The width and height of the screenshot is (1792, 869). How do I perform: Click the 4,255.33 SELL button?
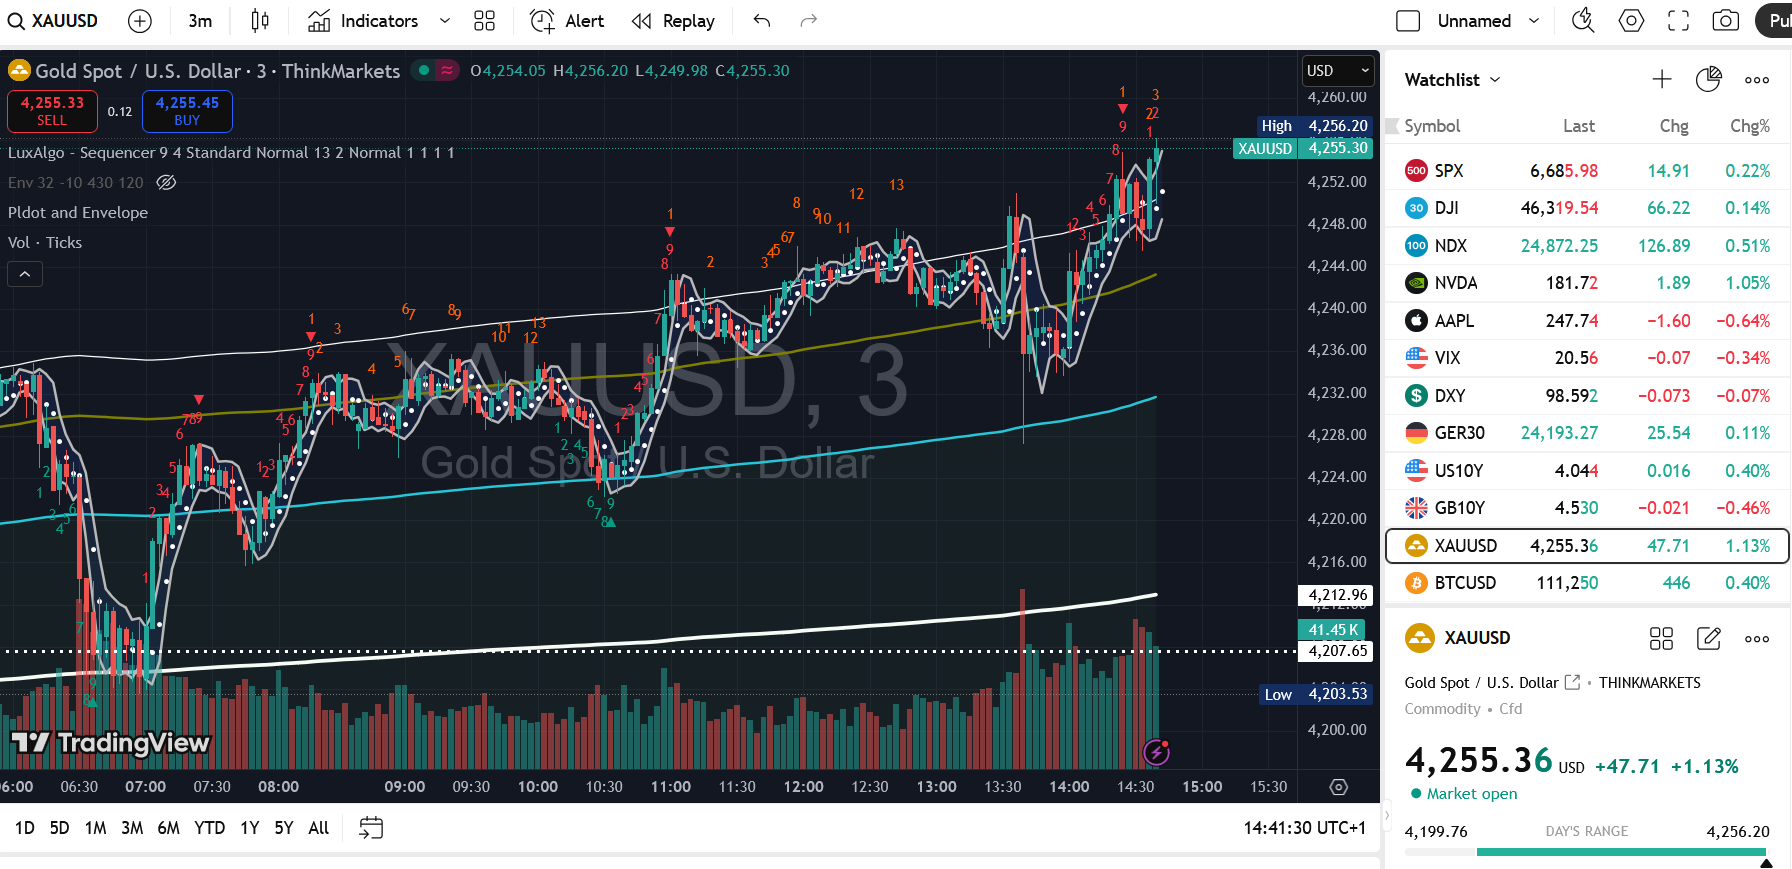click(x=52, y=111)
